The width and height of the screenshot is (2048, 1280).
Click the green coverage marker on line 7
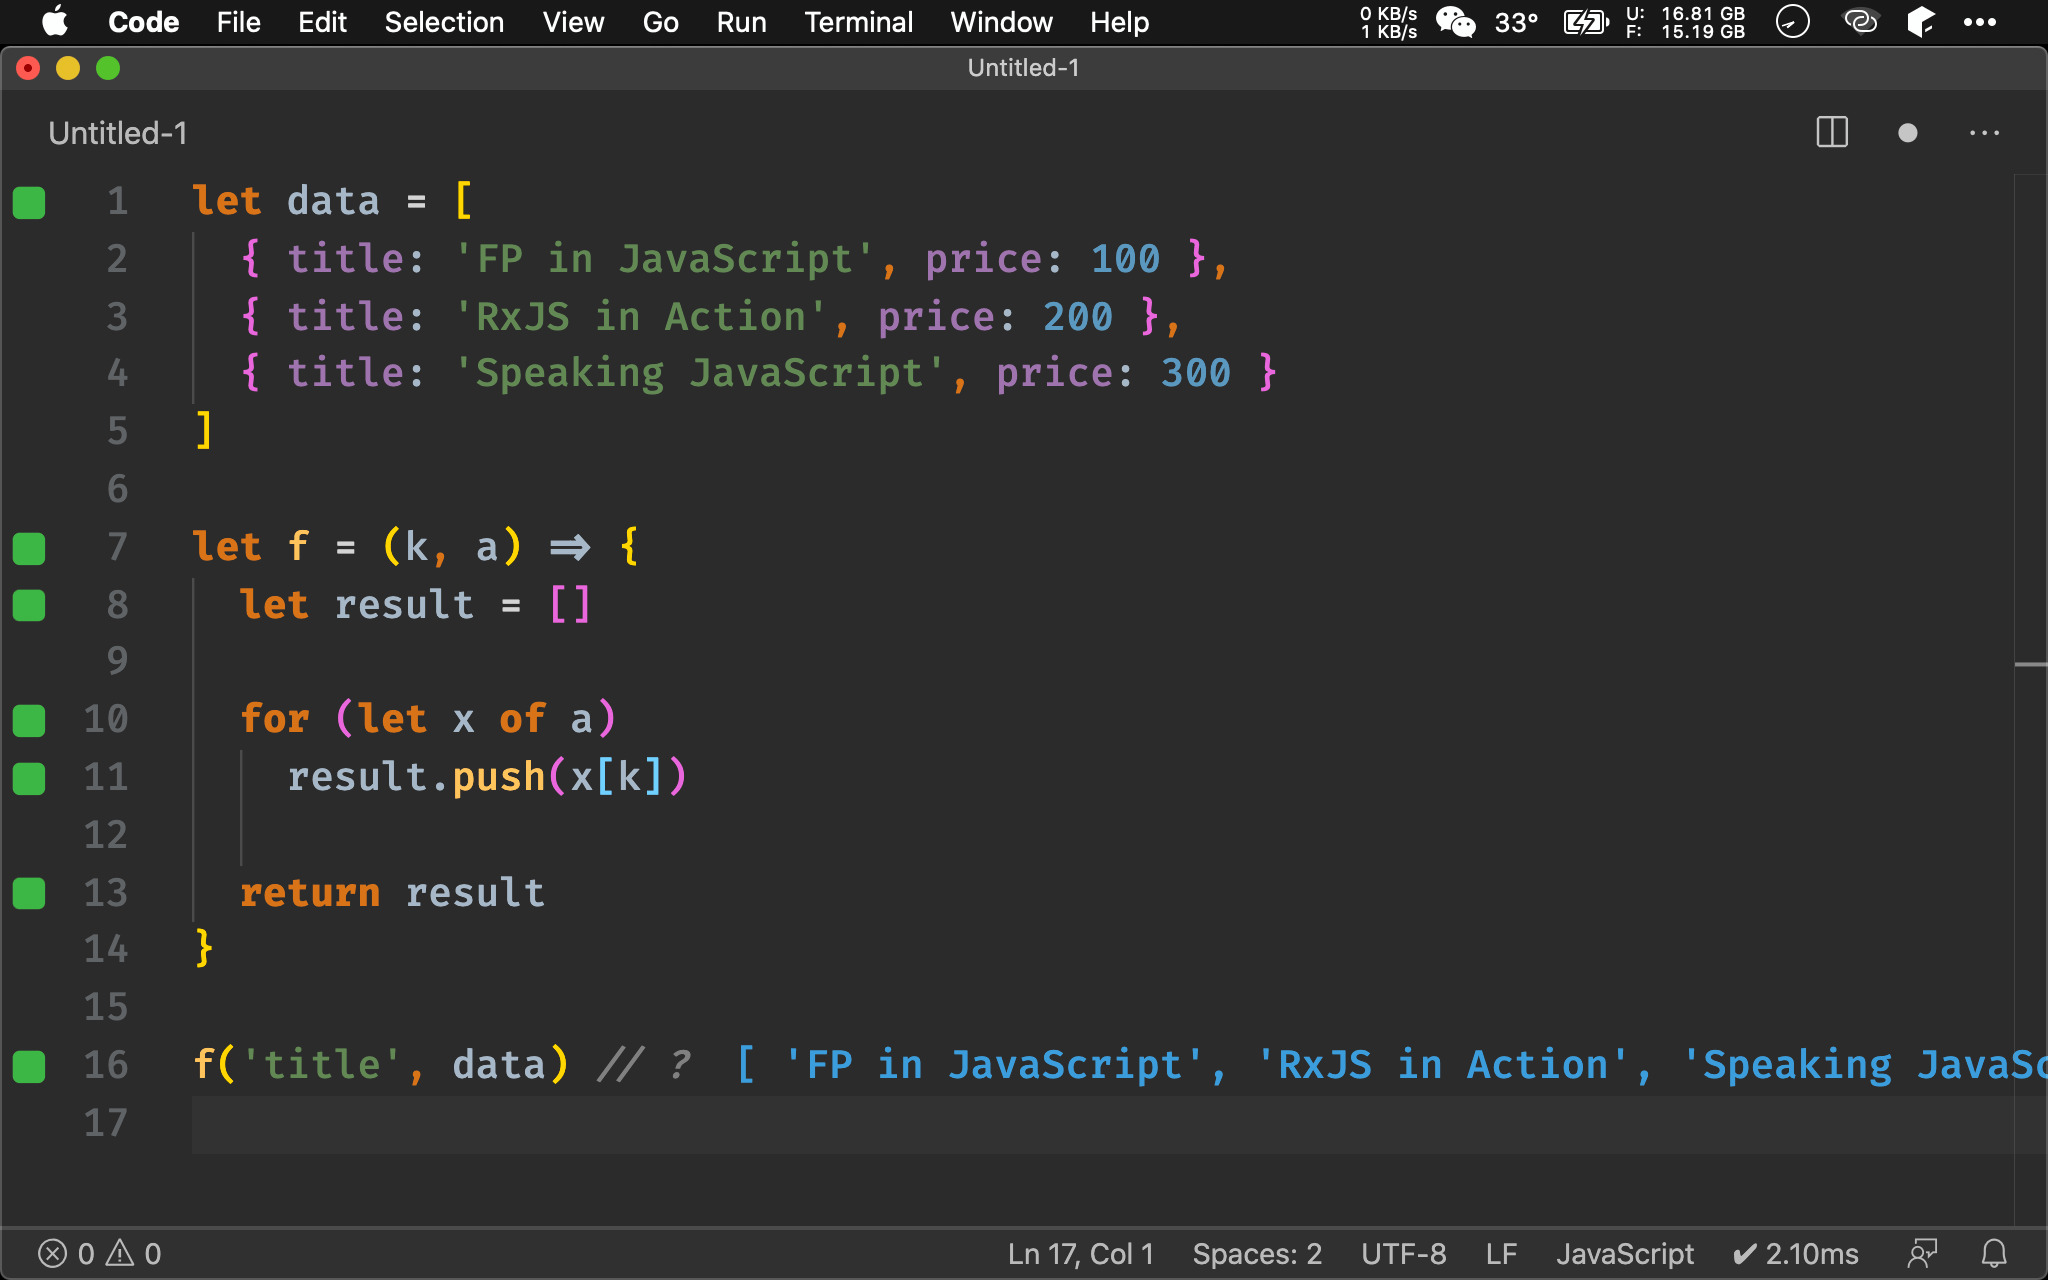coord(29,548)
